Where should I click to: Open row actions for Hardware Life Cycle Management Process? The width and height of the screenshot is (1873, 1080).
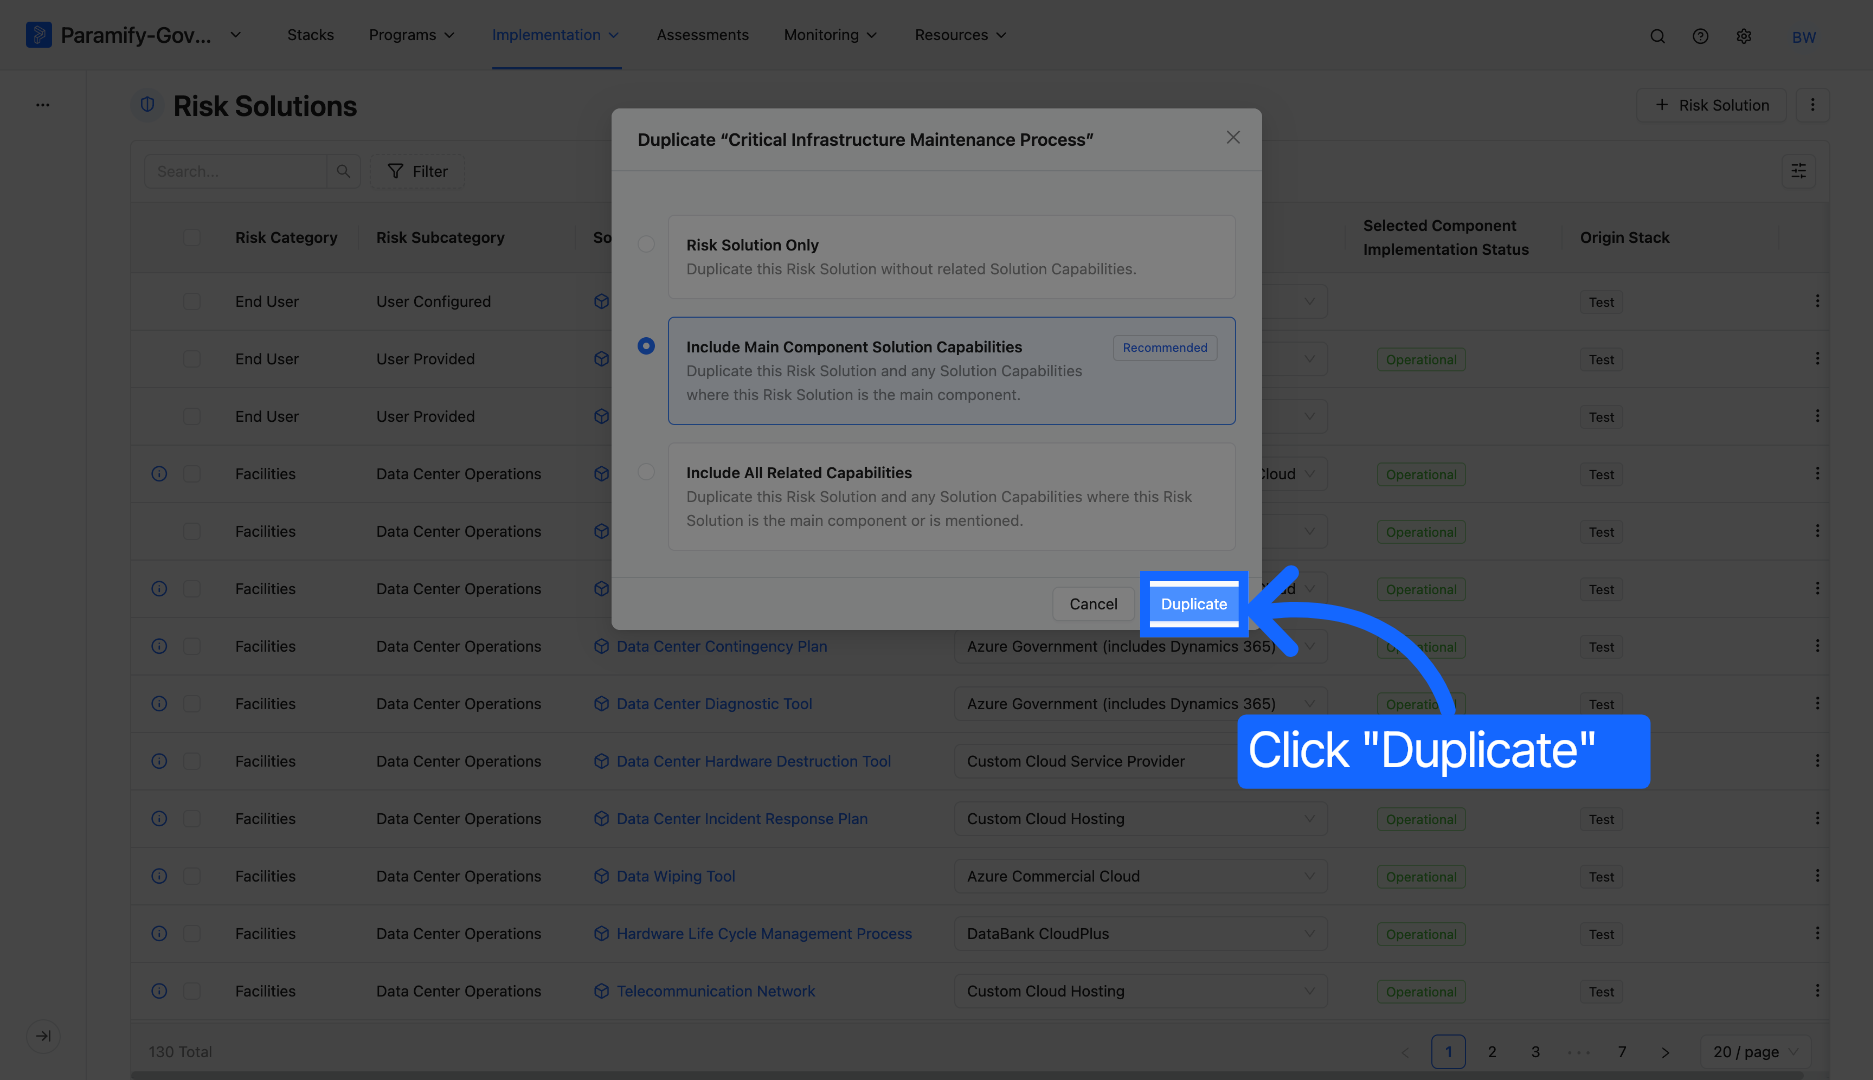click(x=1817, y=933)
